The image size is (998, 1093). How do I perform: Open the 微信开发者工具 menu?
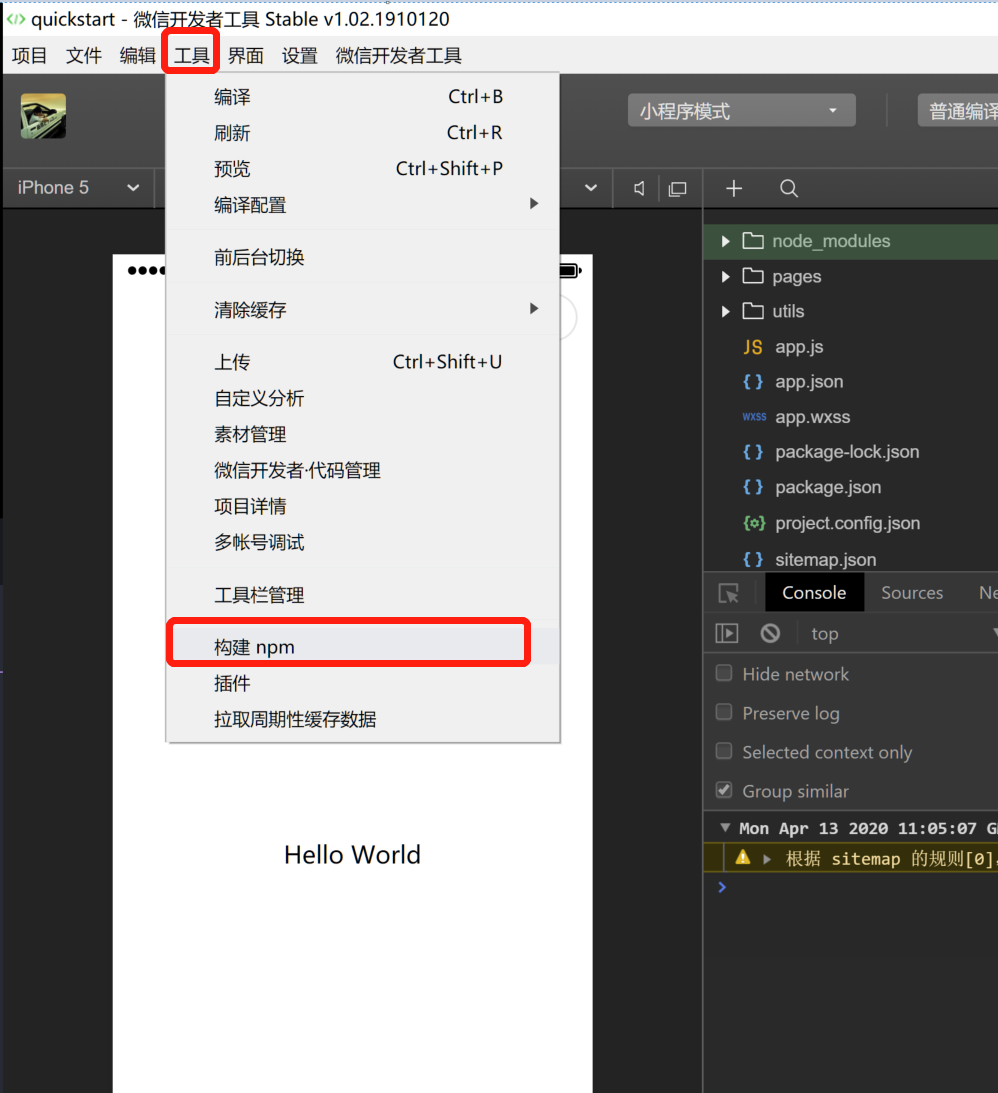(x=398, y=55)
